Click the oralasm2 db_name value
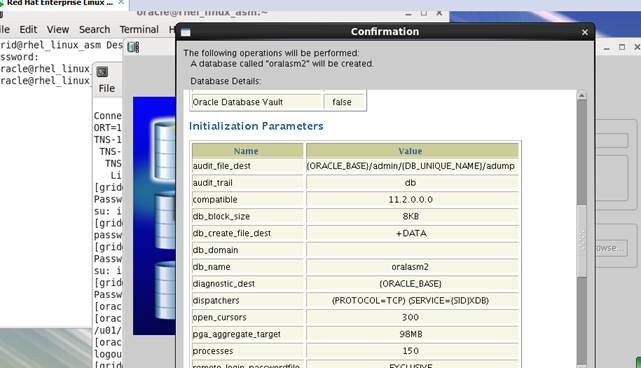Screen dimensions: 641x368 (410, 267)
